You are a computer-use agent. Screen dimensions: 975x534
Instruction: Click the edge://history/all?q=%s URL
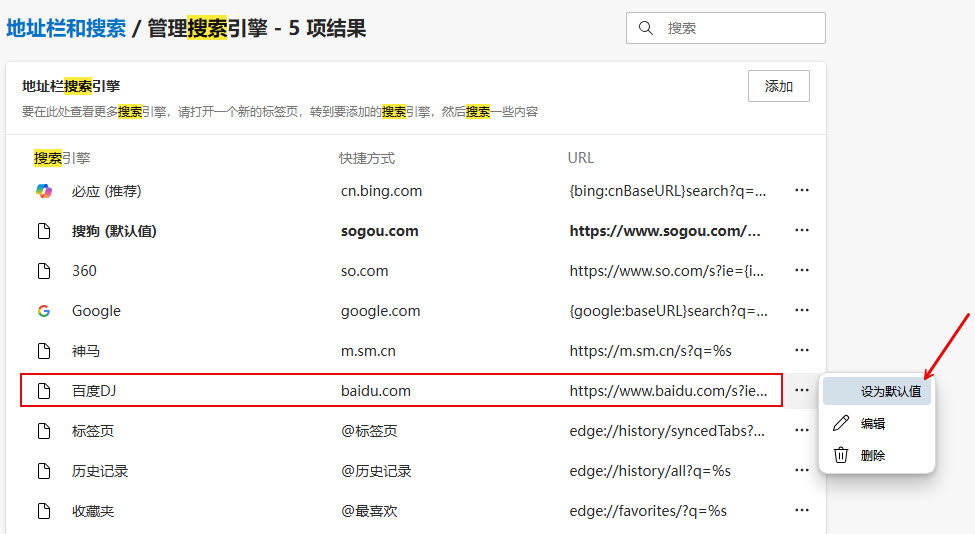pos(650,471)
